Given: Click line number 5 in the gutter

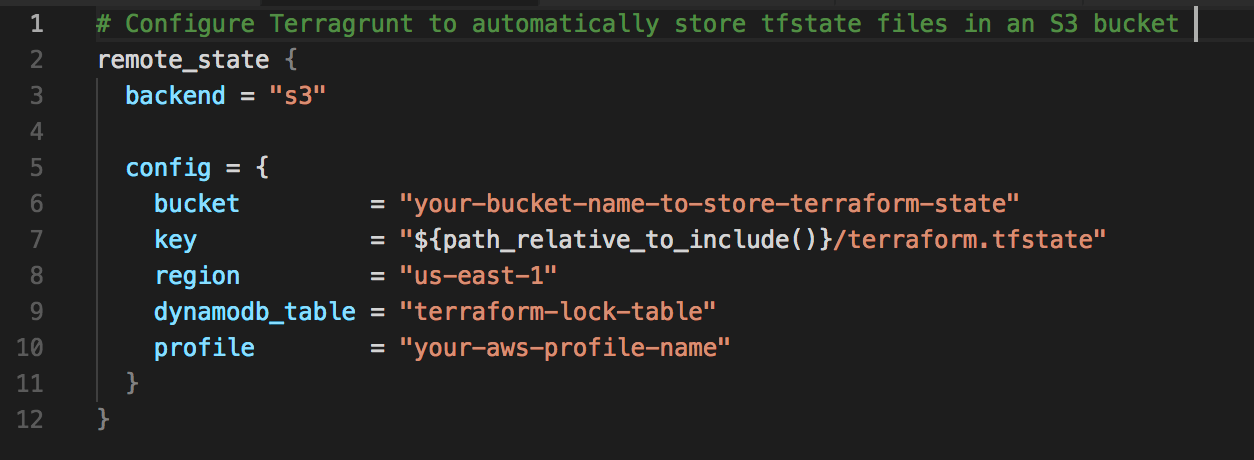Looking at the screenshot, I should tap(36, 168).
